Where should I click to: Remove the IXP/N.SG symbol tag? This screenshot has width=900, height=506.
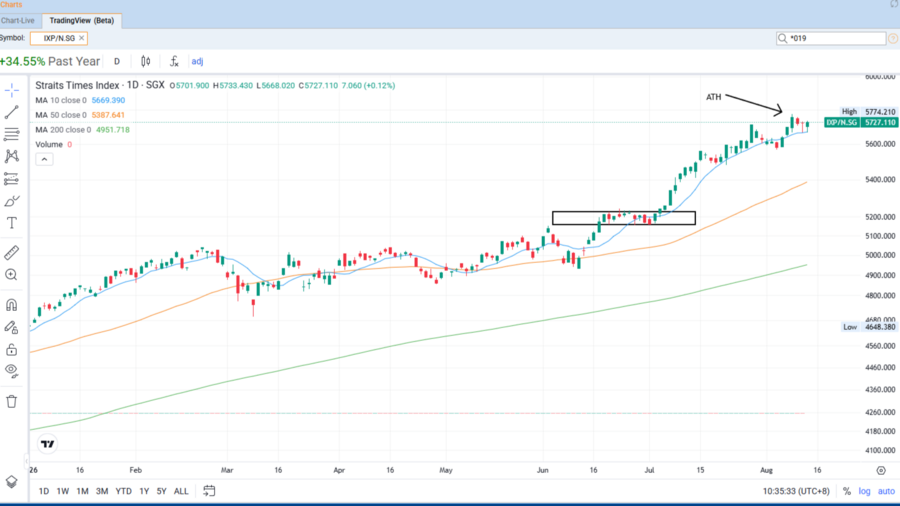coord(82,38)
